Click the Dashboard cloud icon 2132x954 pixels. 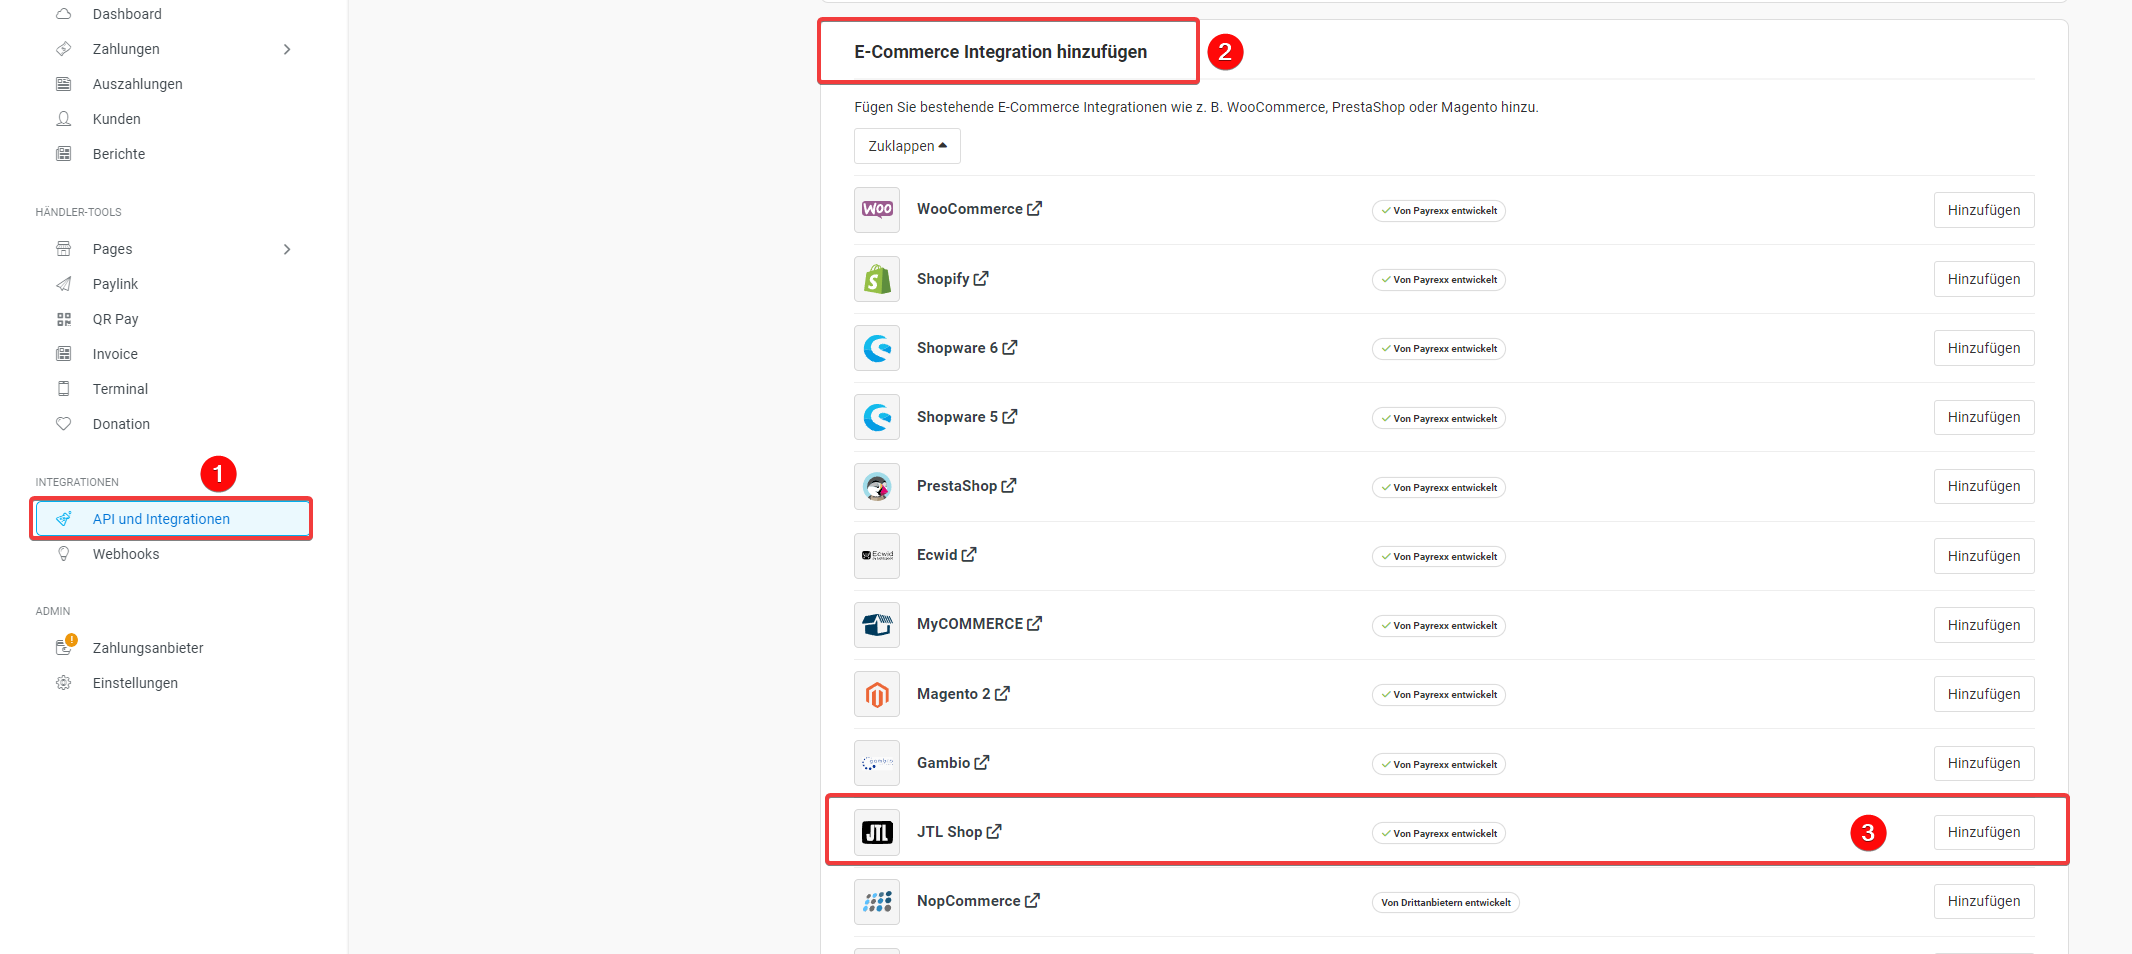pyautogui.click(x=64, y=14)
